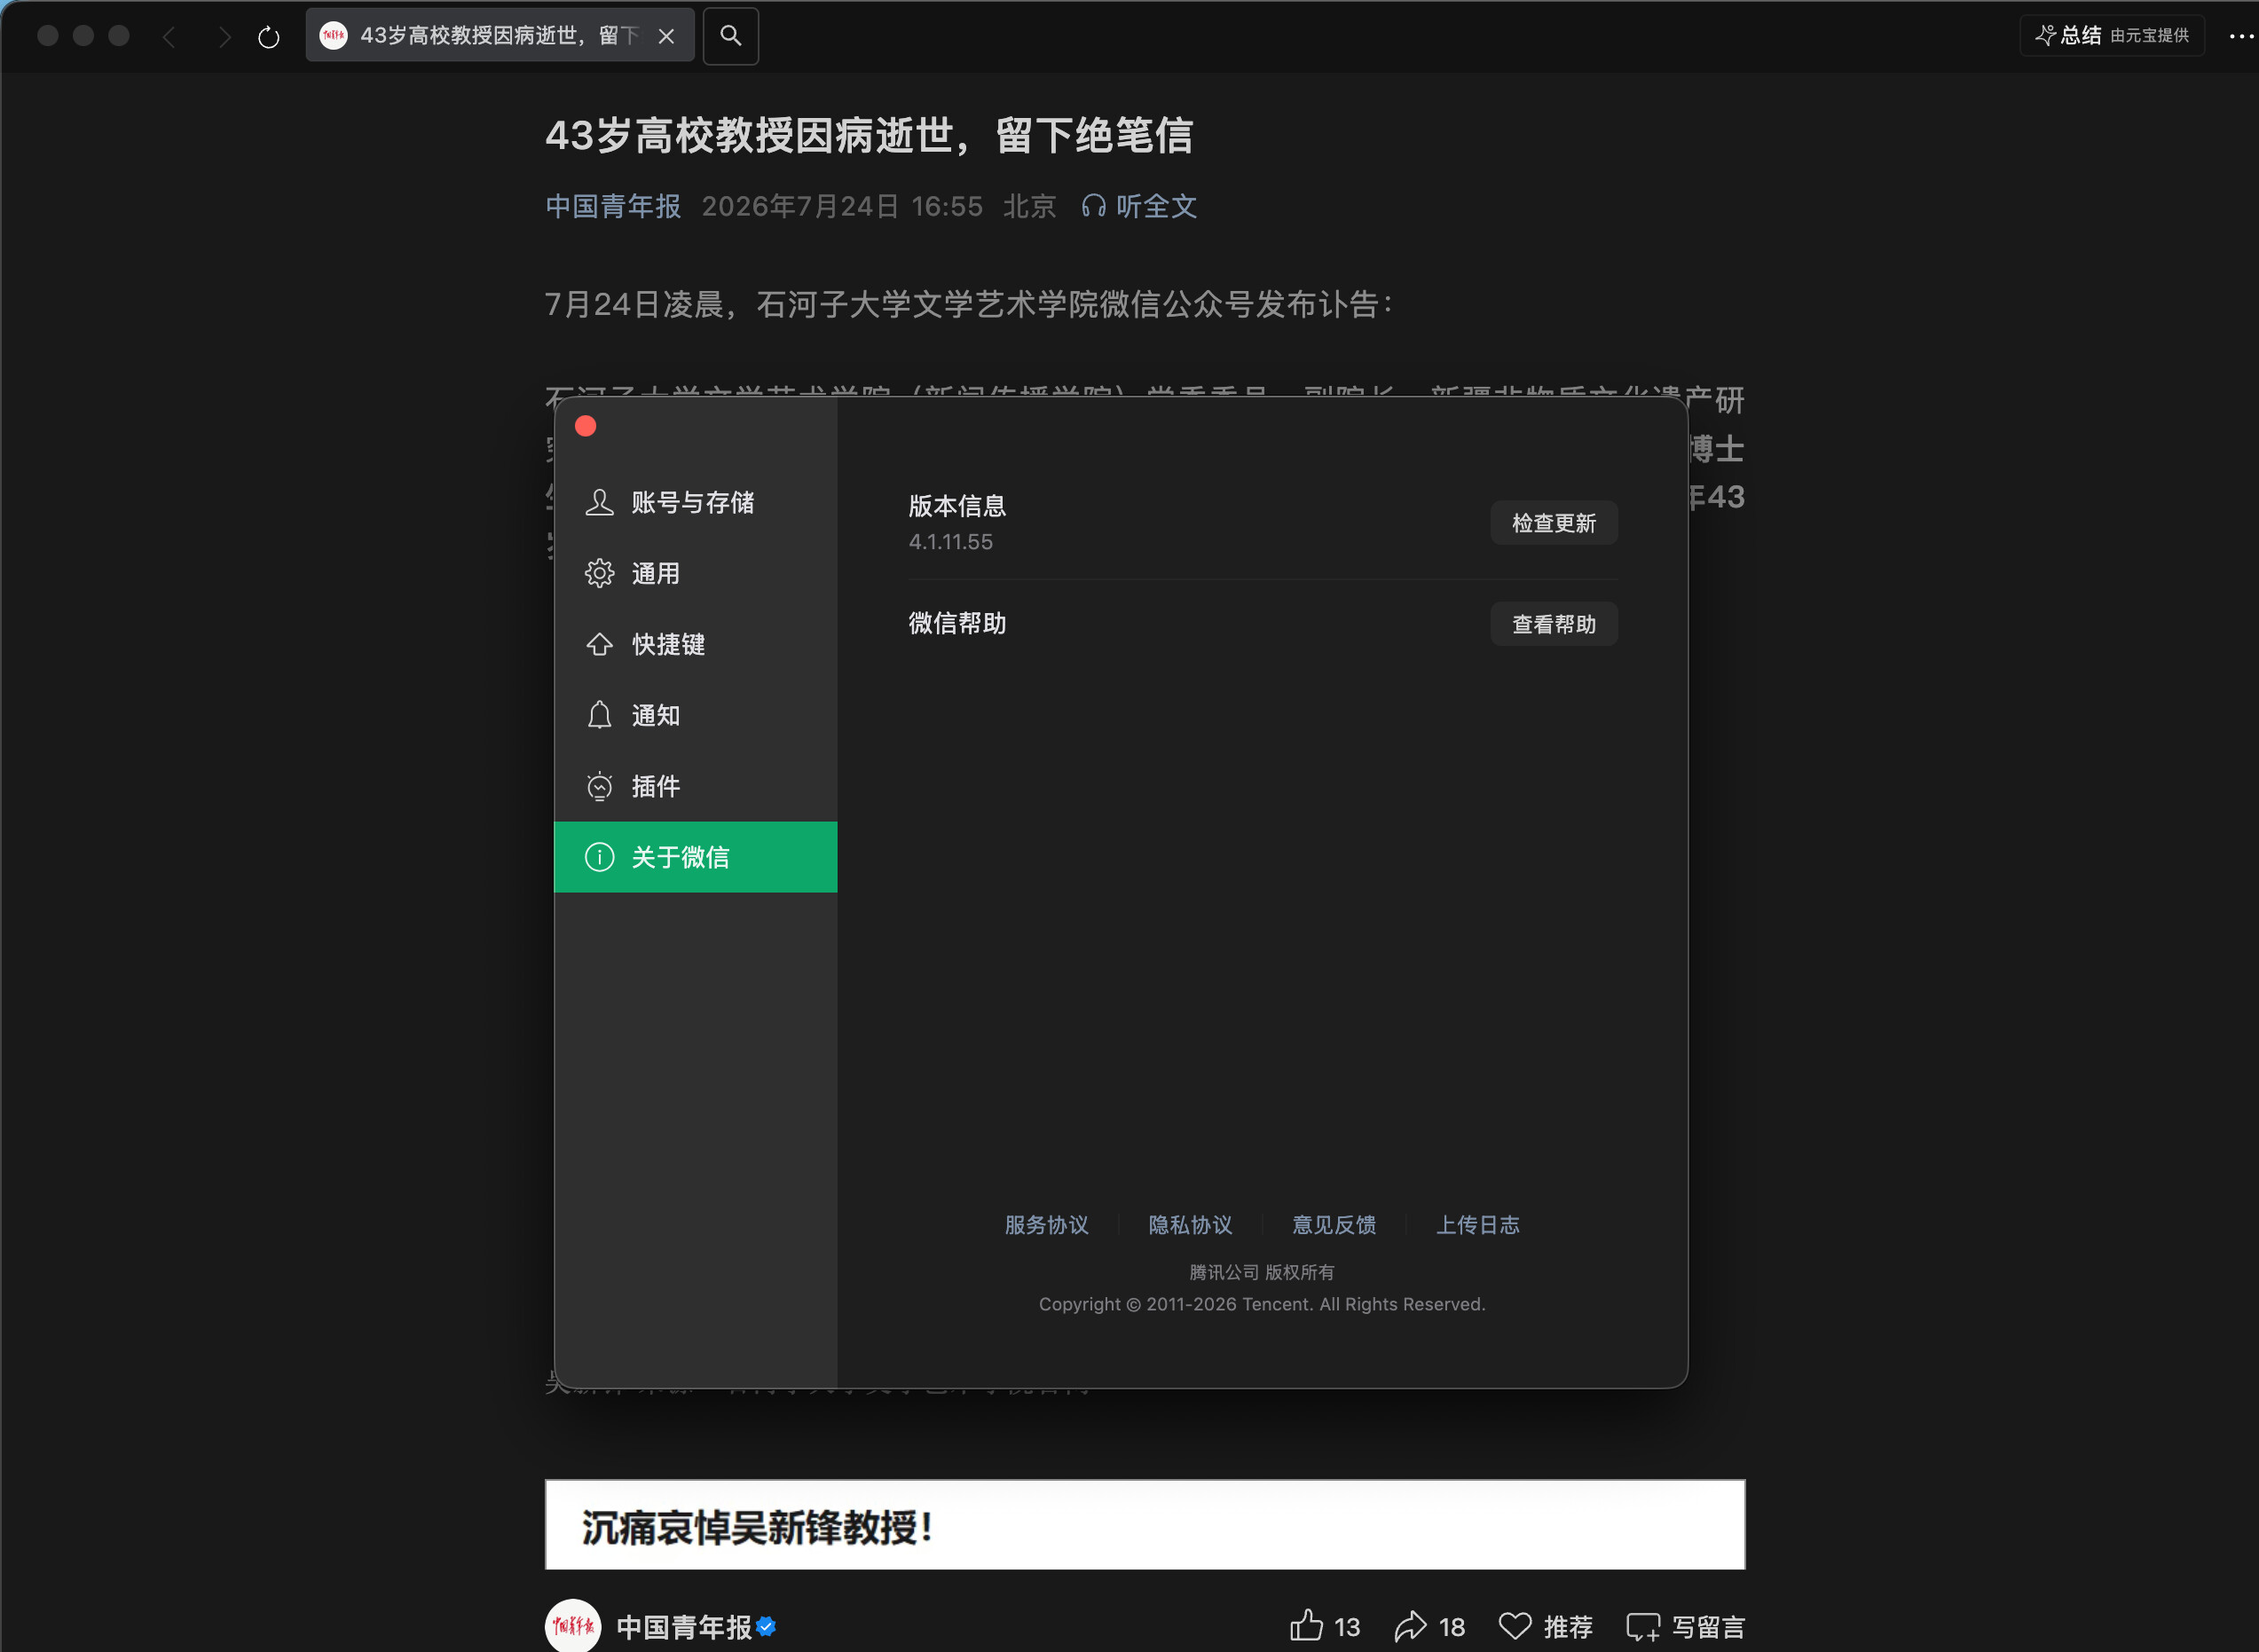Click the up-arrow icon beside 快捷键
The image size is (2259, 1652).
click(x=599, y=644)
